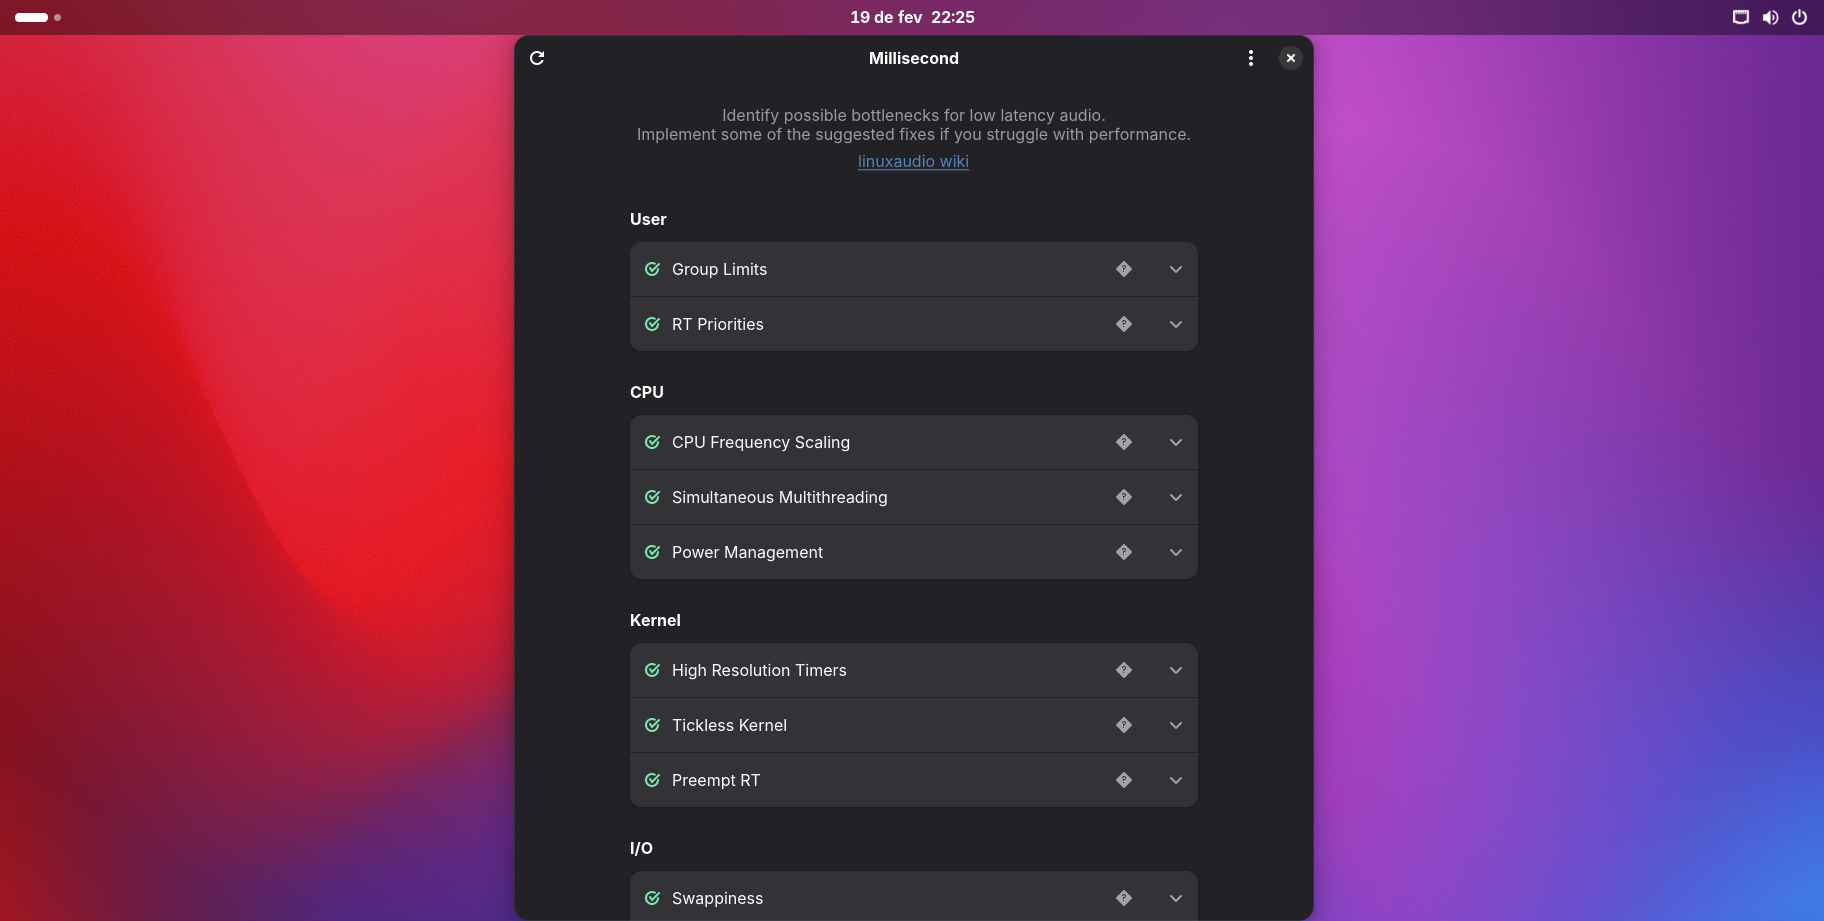Screen dimensions: 1824x921
Task: Click the Tickless Kernel help diamond icon
Action: coord(1124,725)
